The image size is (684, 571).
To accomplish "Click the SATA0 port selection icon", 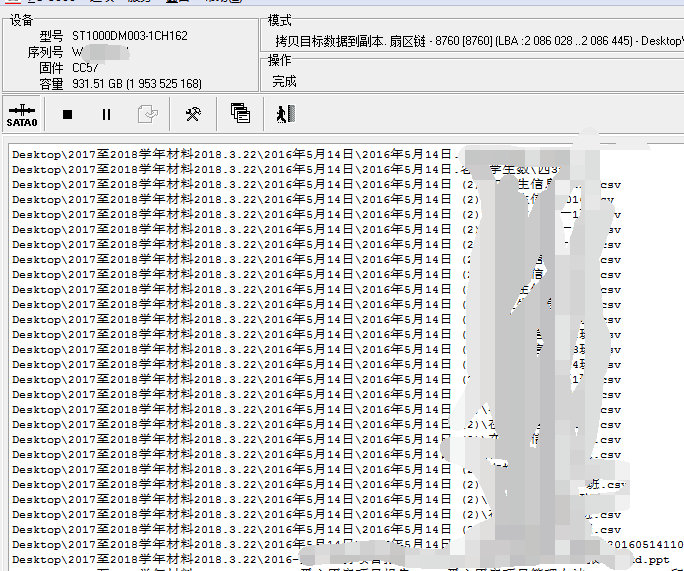I will [21, 114].
